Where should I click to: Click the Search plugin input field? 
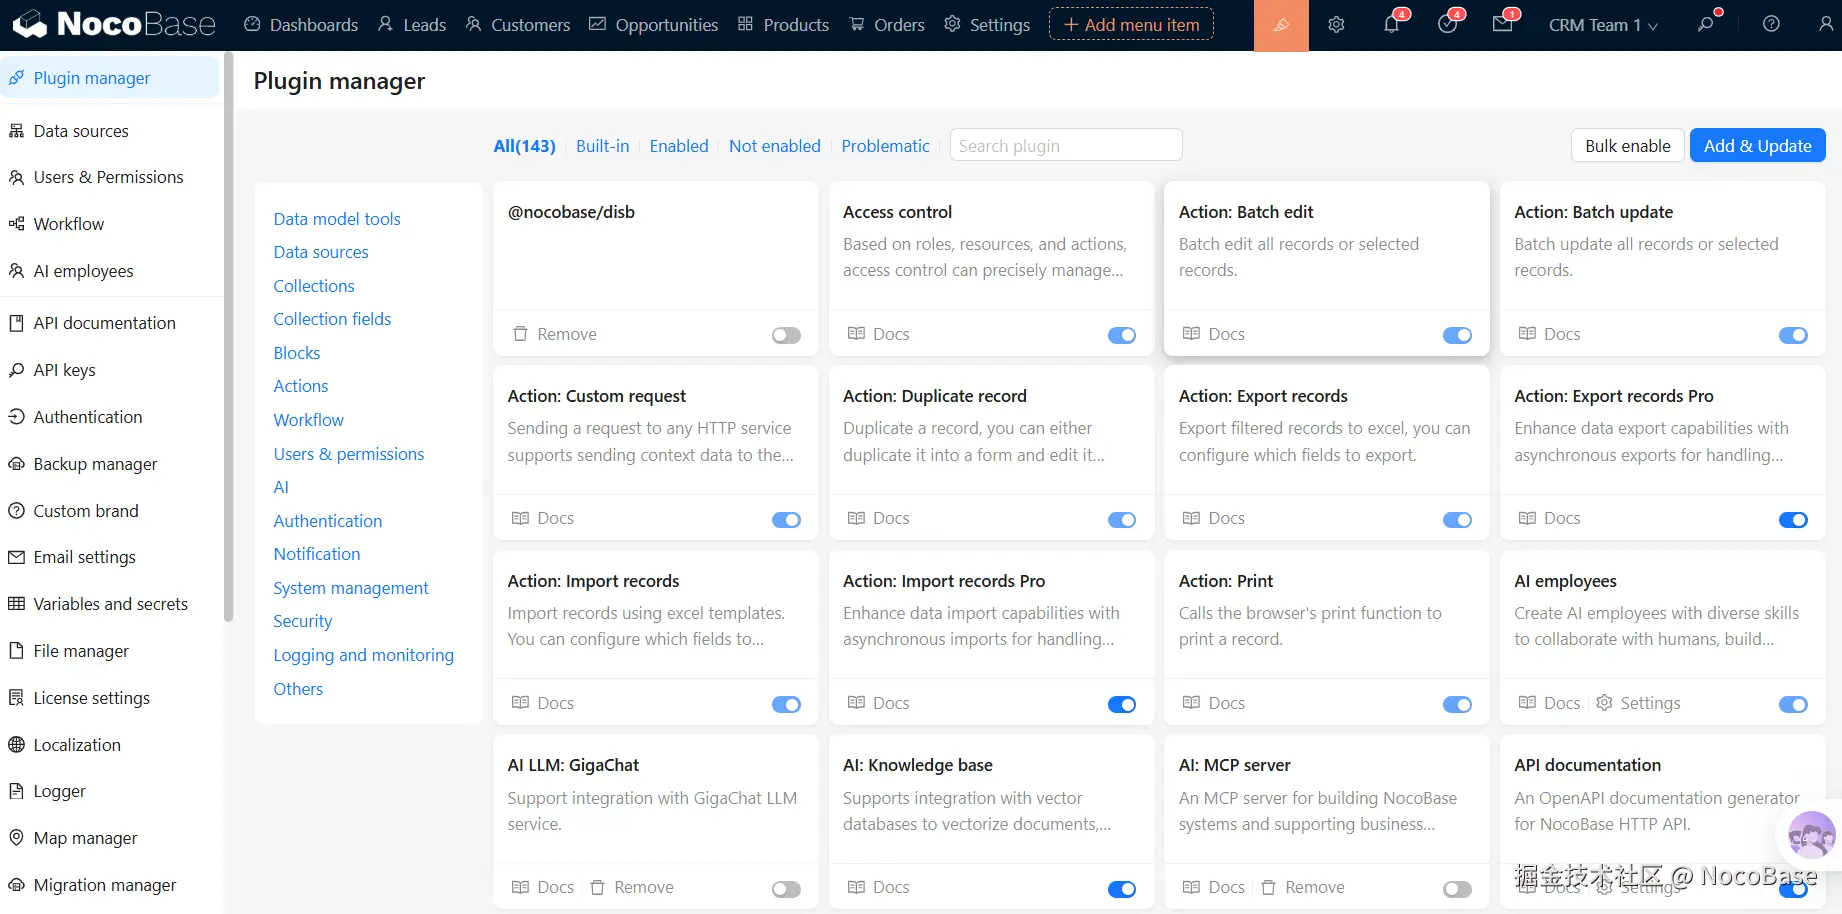1066,146
